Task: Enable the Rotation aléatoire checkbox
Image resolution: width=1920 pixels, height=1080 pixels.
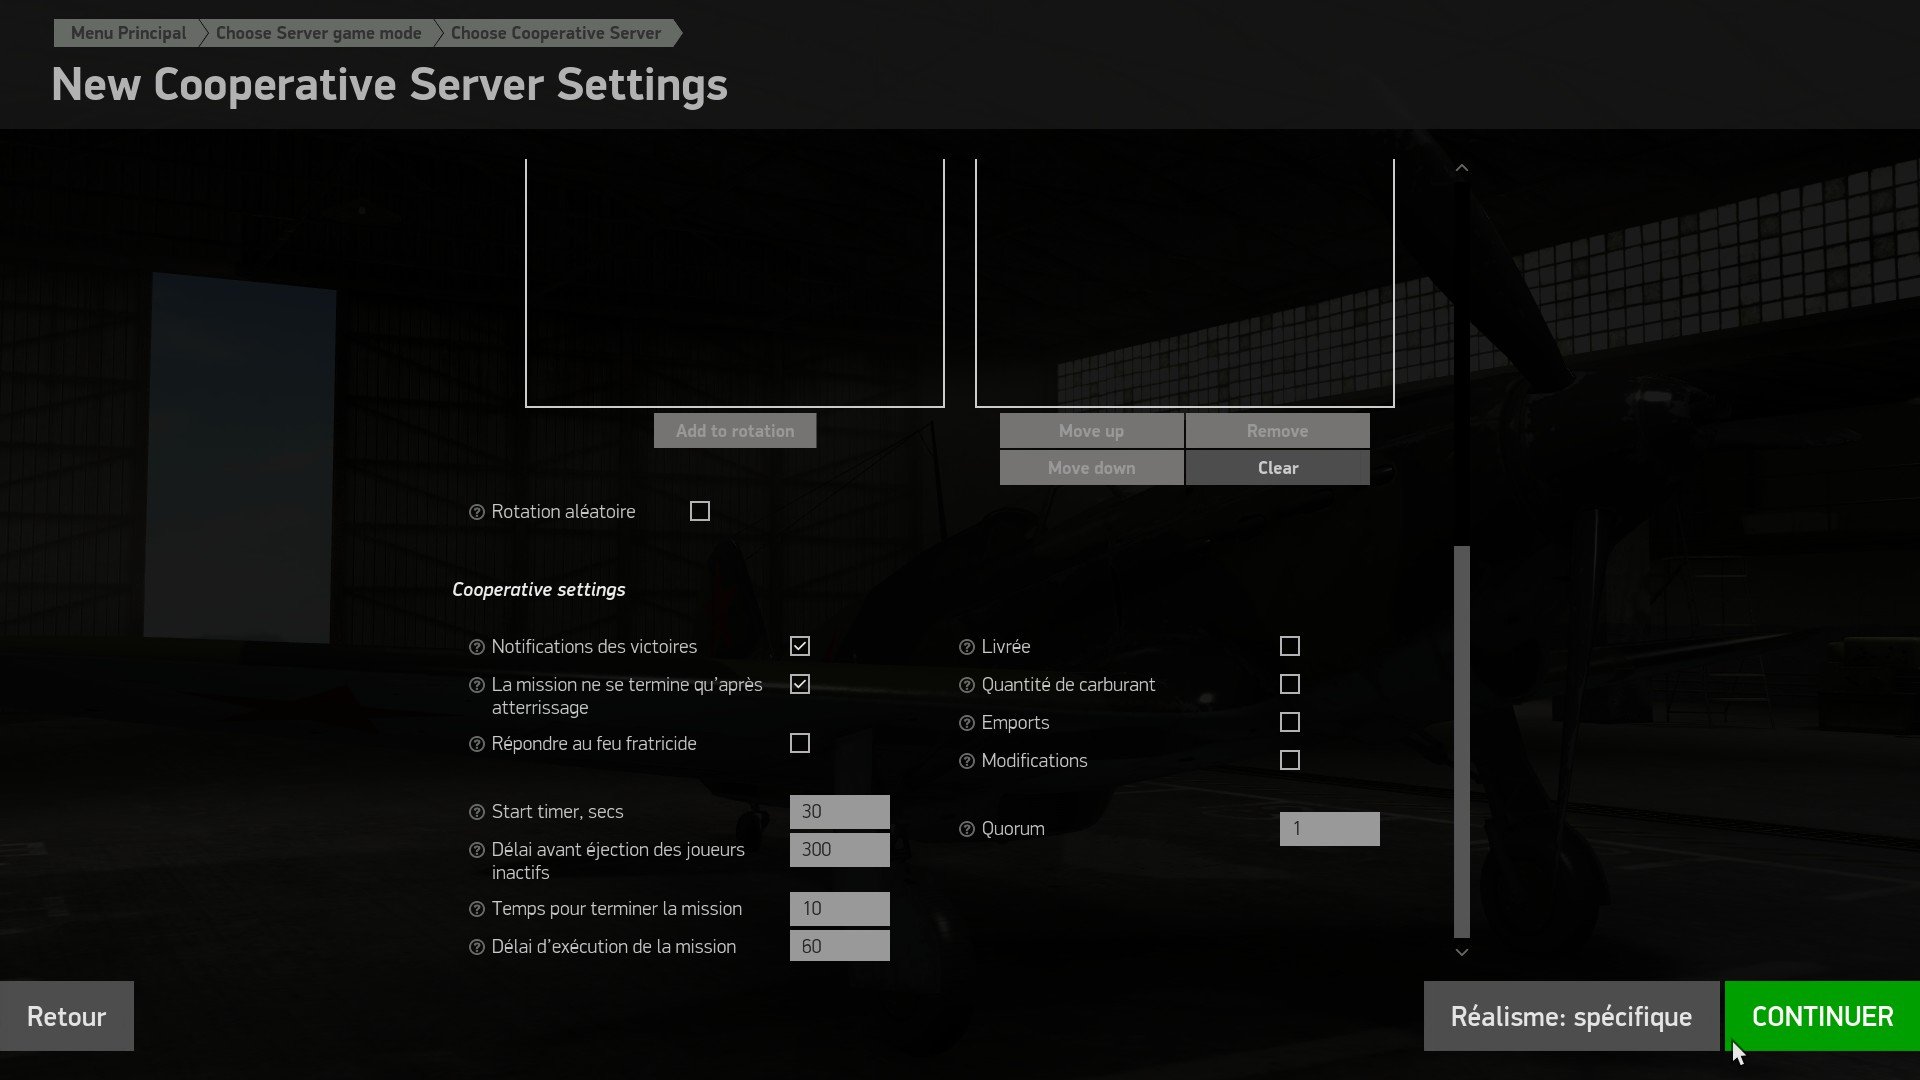Action: point(700,511)
